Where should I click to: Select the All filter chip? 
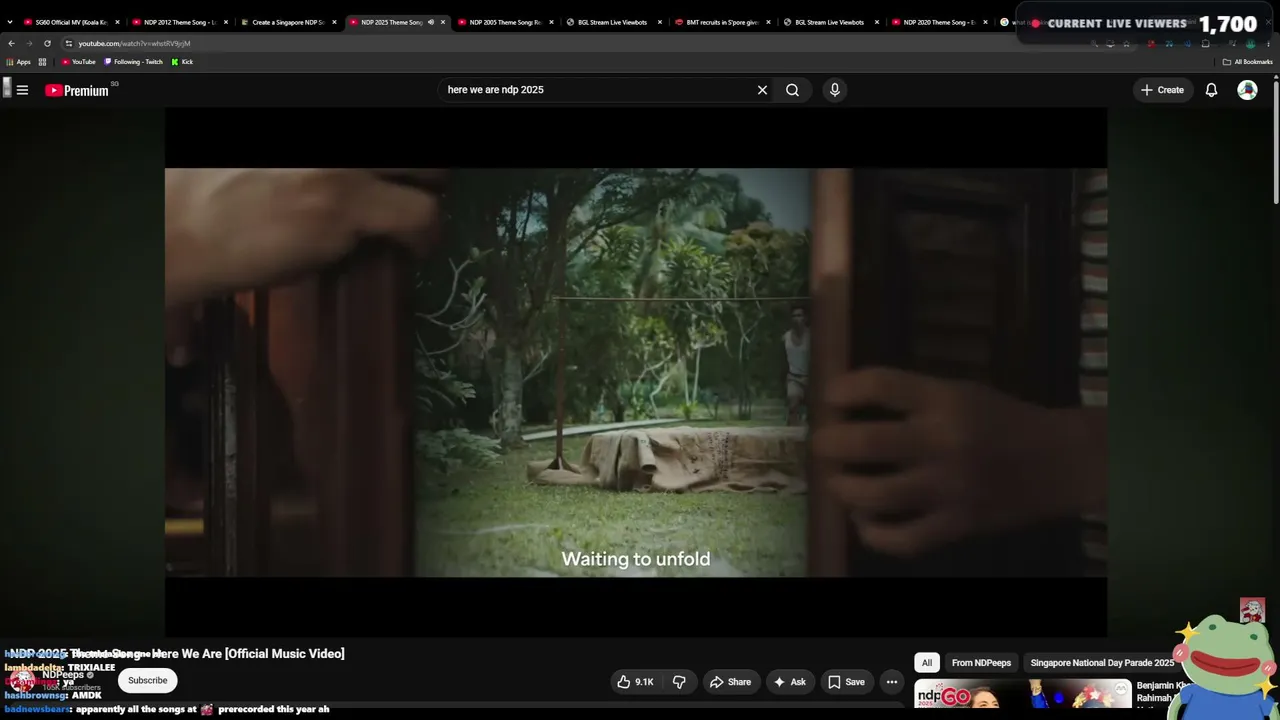tap(927, 663)
